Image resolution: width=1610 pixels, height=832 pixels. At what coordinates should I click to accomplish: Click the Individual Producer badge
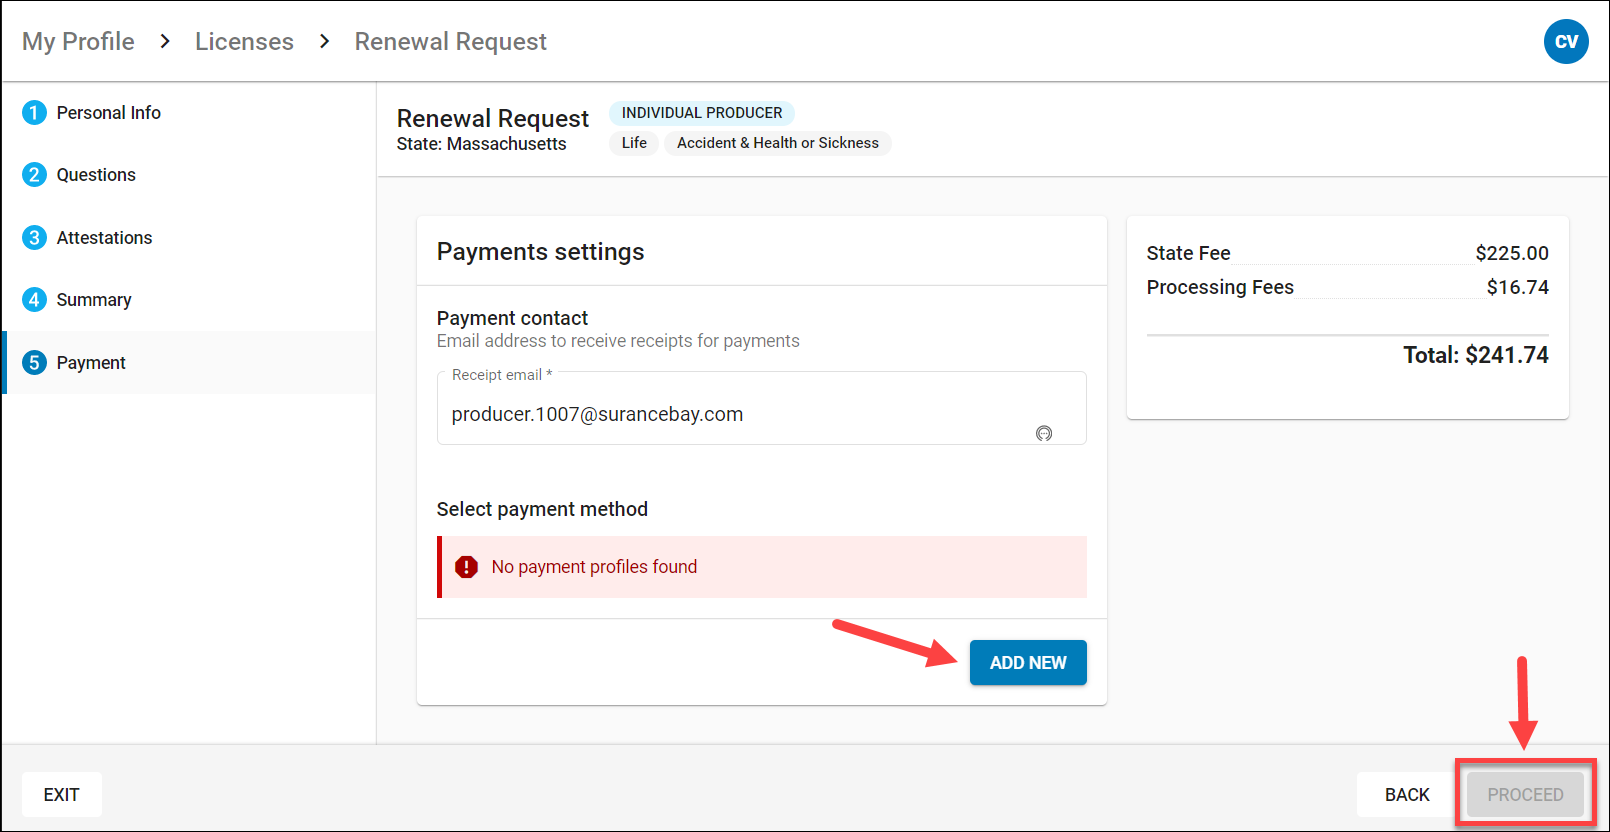click(x=702, y=113)
